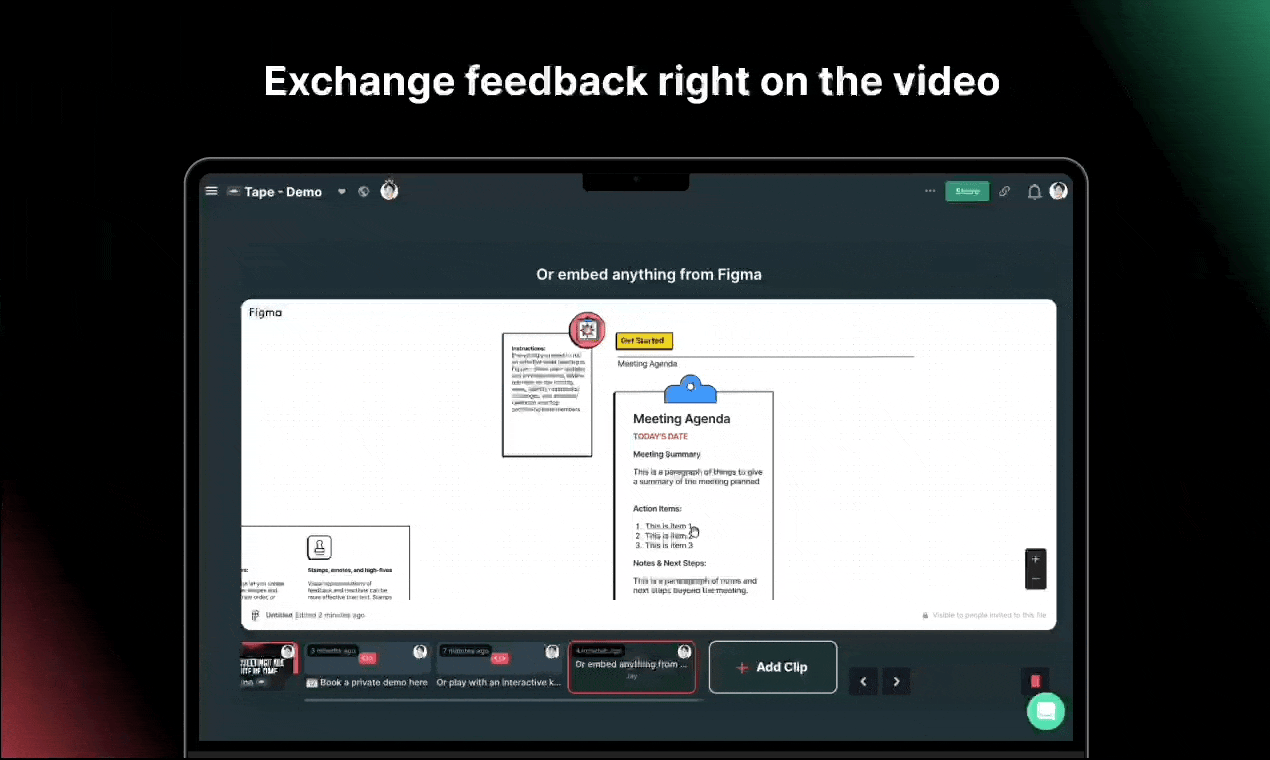Go to previous clip with left arrow
1270x760 pixels.
pyautogui.click(x=864, y=681)
